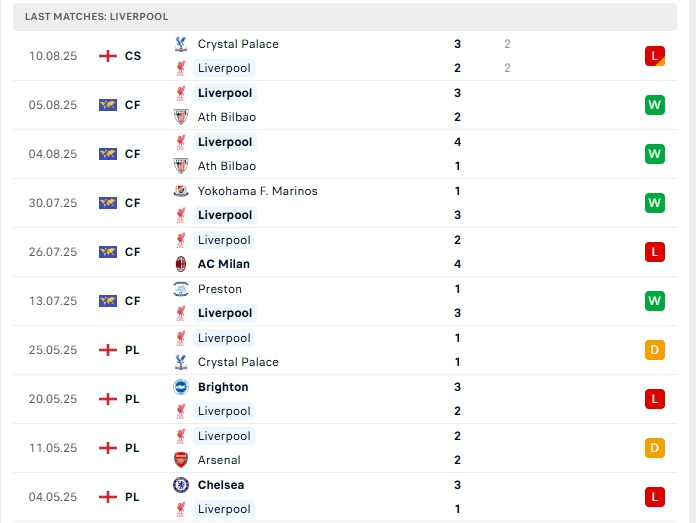Open the Yokohama F. Marinos team link

tap(257, 191)
